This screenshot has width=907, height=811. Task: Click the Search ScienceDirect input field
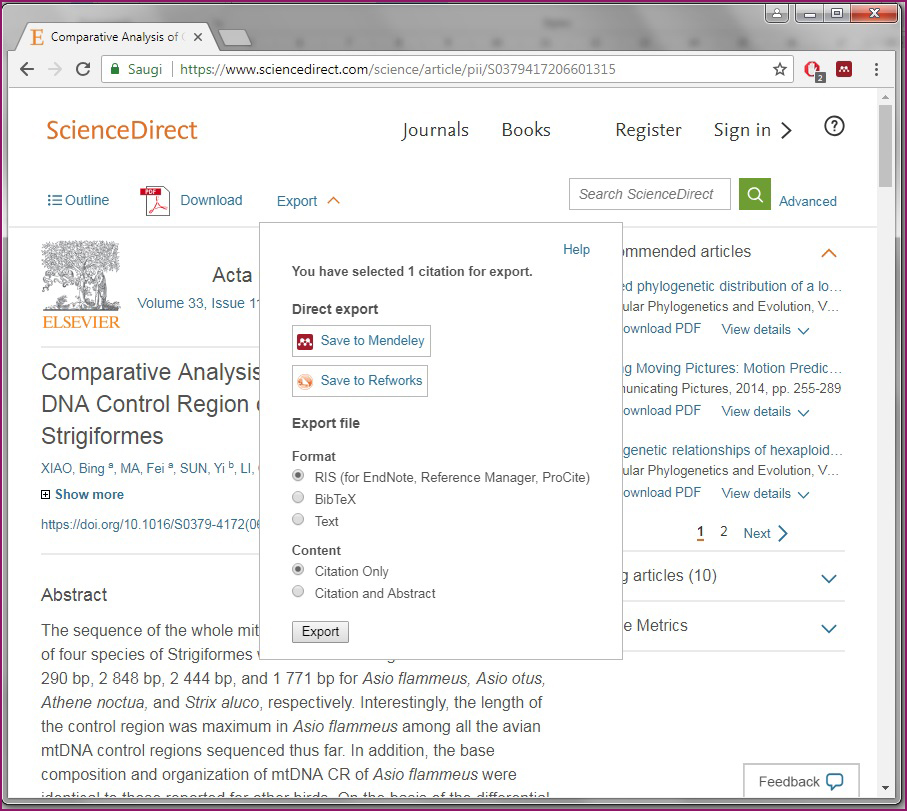(x=649, y=194)
